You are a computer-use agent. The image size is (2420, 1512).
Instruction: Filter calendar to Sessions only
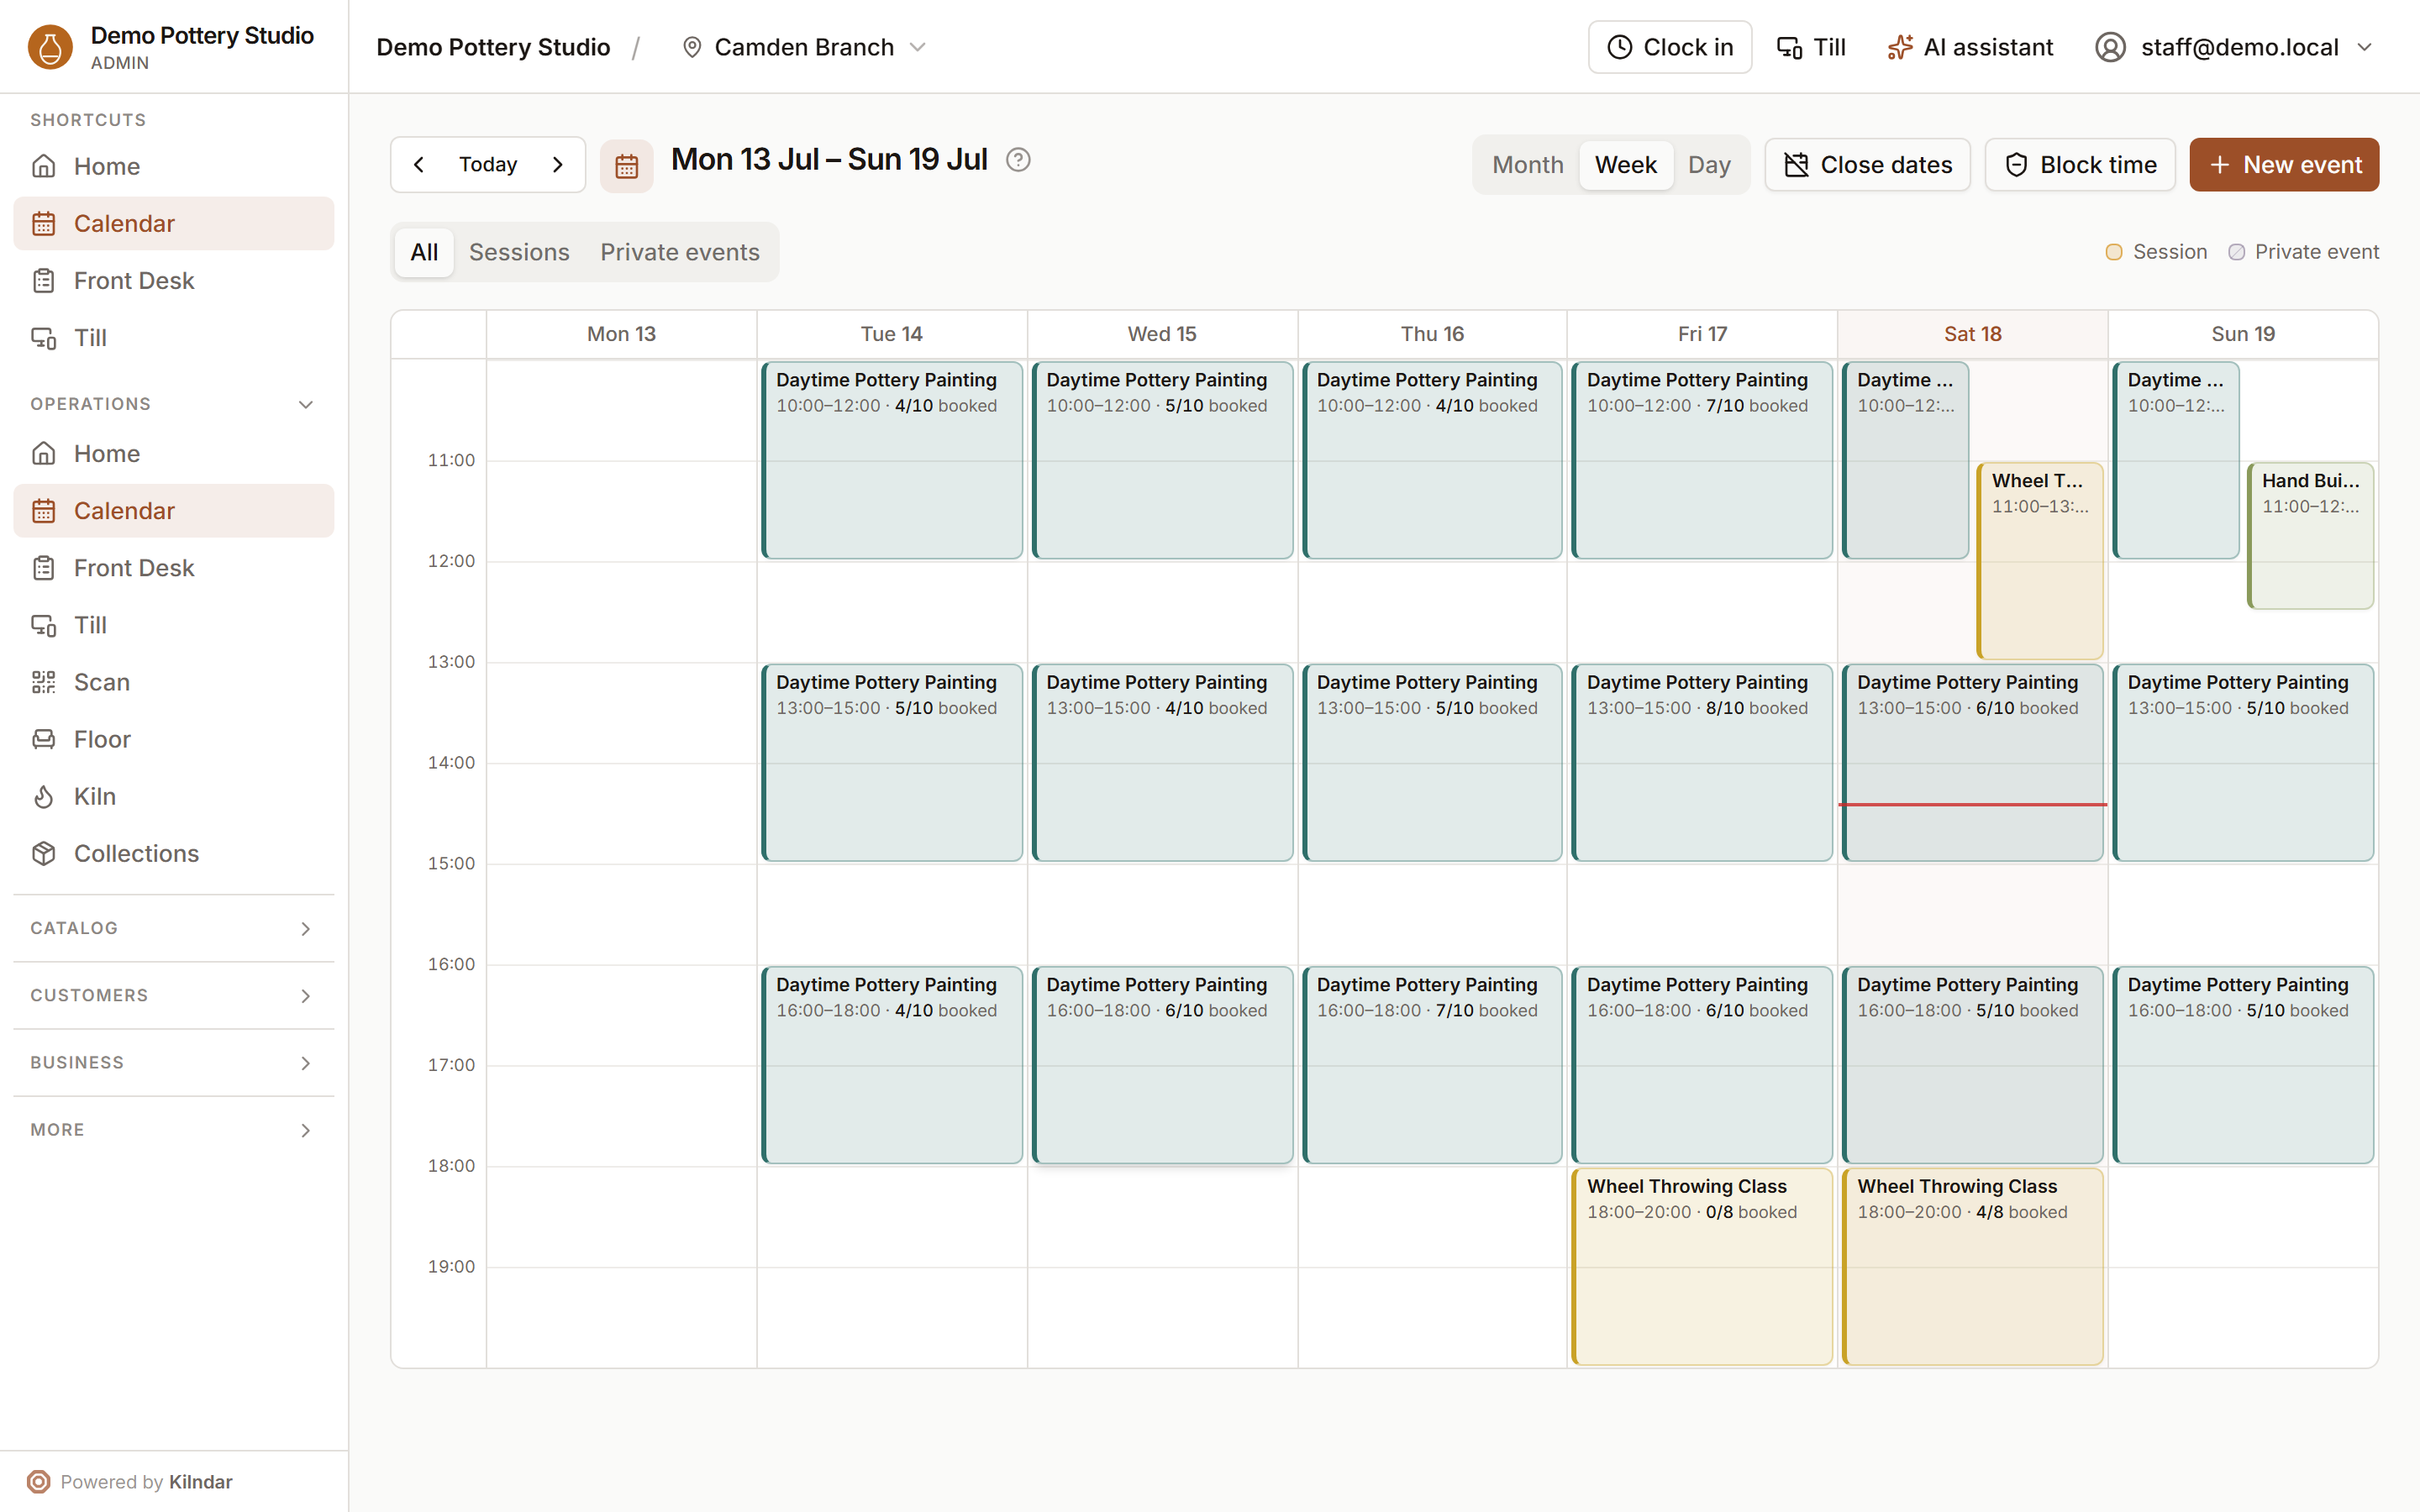519,252
